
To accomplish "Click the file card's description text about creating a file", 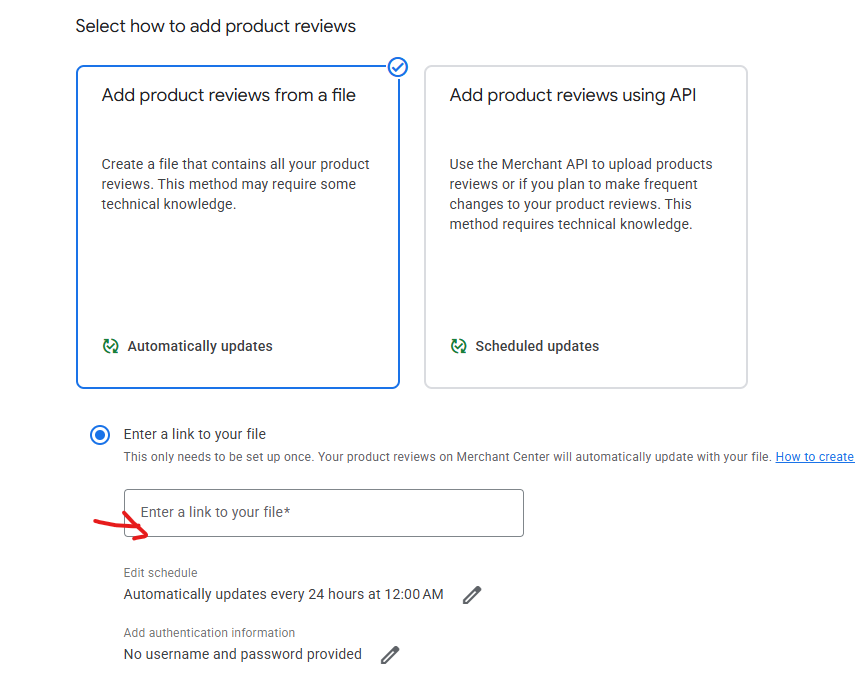I will [x=236, y=184].
